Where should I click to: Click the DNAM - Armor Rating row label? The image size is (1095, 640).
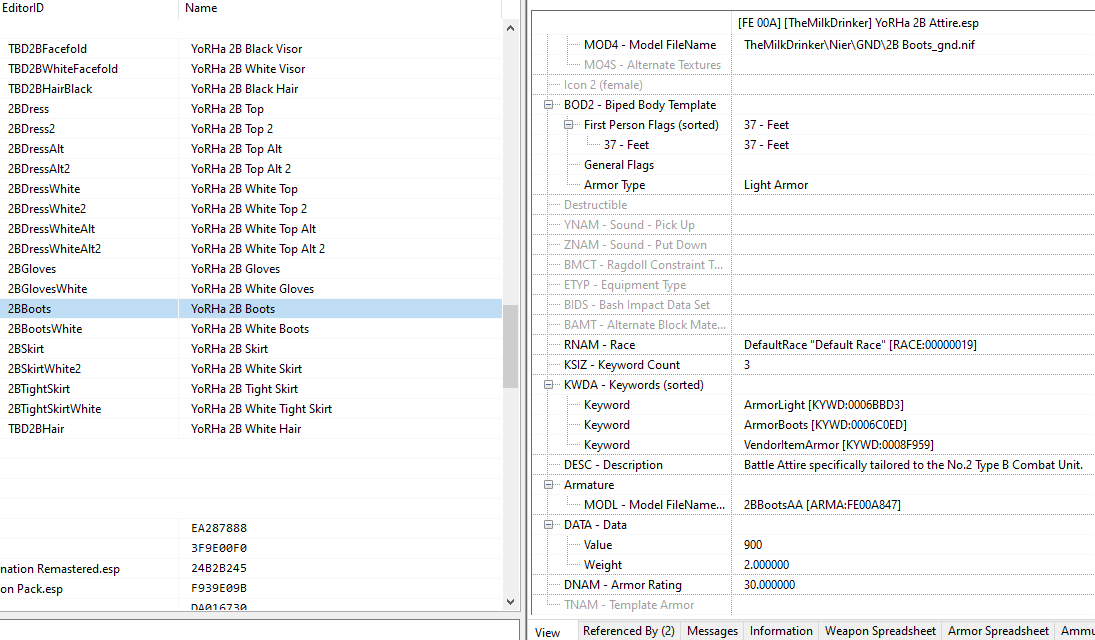(622, 585)
